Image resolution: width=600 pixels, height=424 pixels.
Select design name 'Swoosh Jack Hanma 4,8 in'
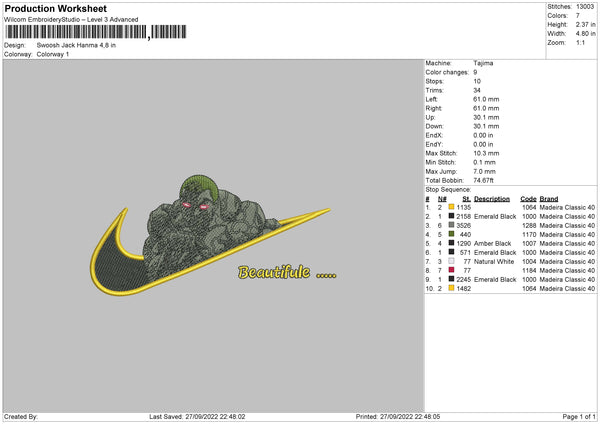pyautogui.click(x=76, y=45)
